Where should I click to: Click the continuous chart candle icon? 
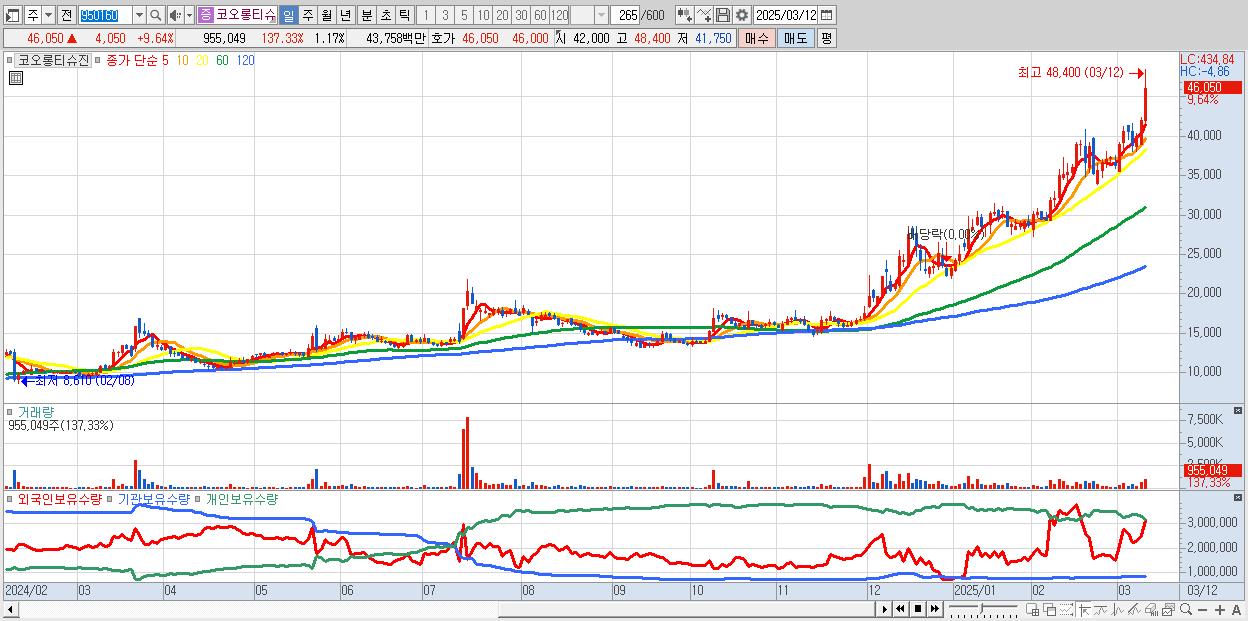pos(684,15)
